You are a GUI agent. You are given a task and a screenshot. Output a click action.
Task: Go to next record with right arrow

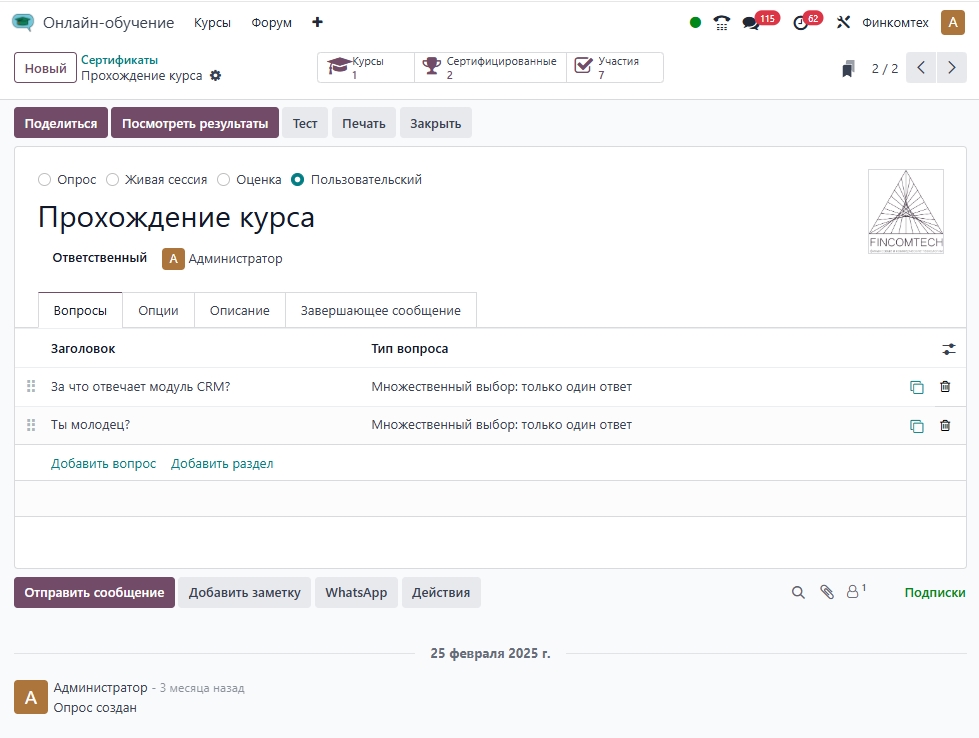click(x=952, y=68)
